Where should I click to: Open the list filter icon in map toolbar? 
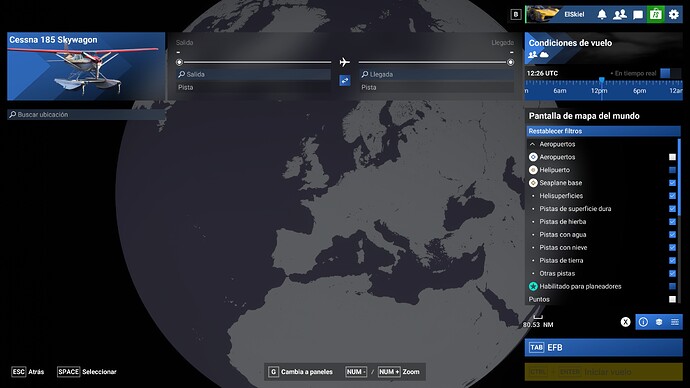pos(675,322)
